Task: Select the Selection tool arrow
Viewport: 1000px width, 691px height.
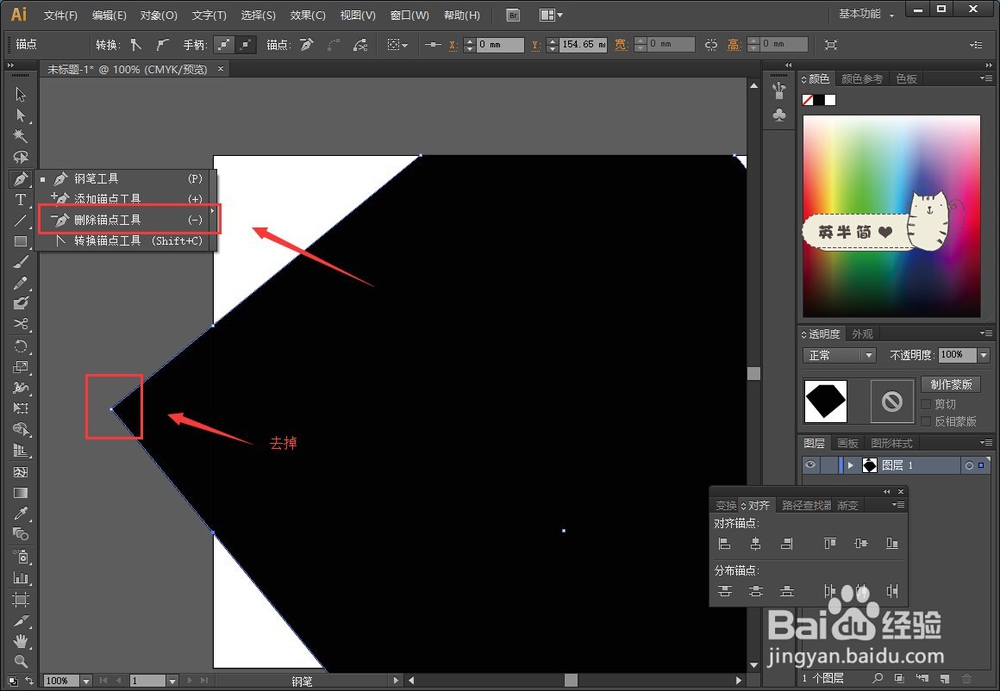Action: pyautogui.click(x=20, y=94)
